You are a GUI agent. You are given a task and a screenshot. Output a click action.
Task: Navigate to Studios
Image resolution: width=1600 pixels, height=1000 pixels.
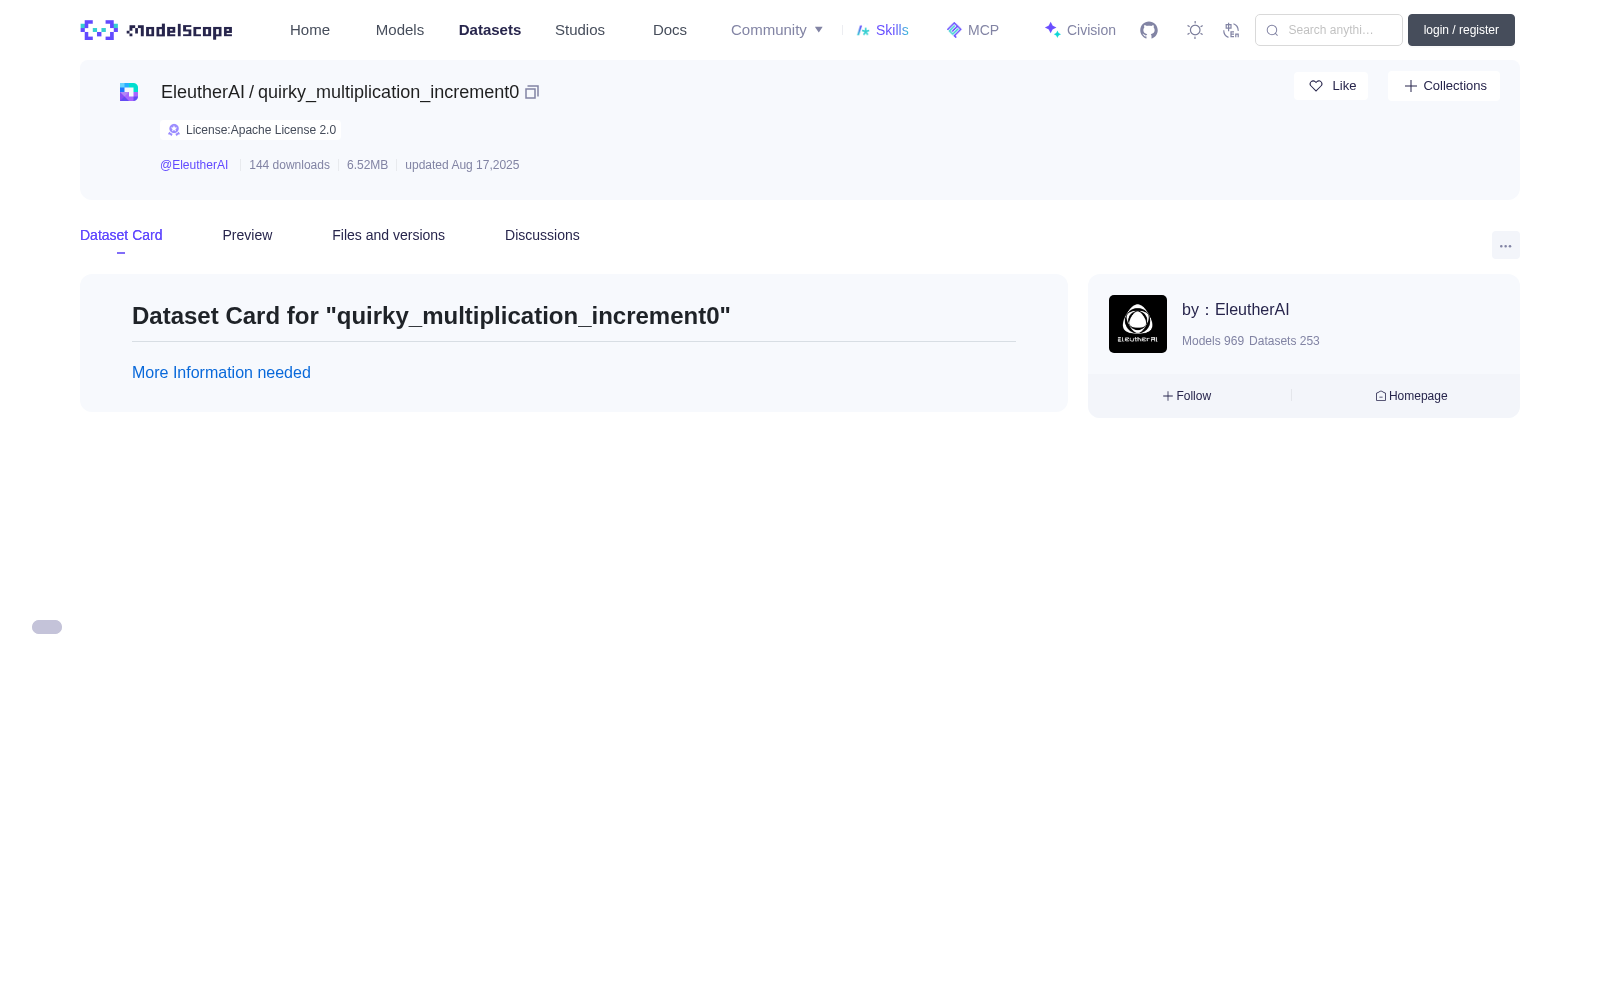(580, 30)
